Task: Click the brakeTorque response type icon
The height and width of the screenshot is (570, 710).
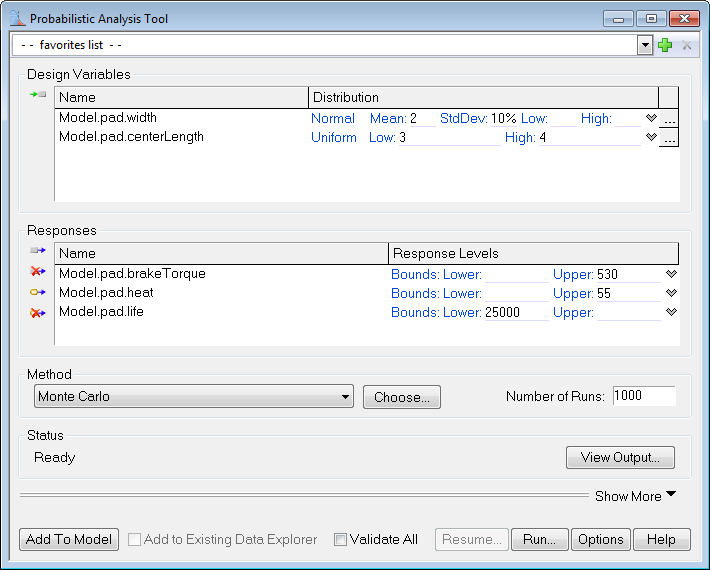Action: (x=38, y=273)
